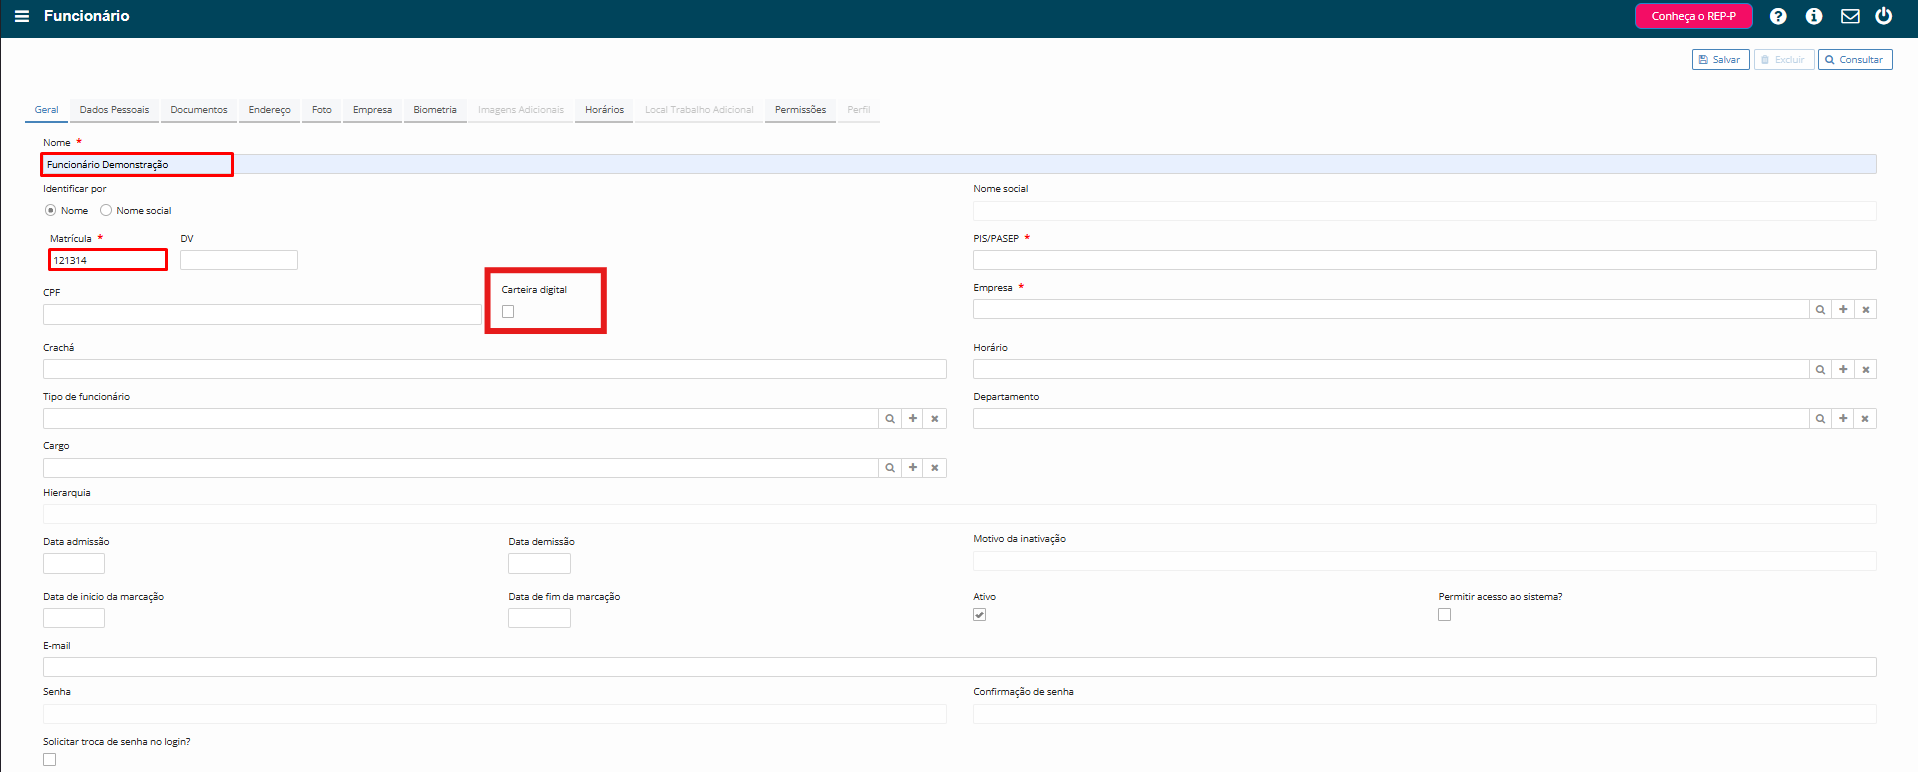Image resolution: width=1918 pixels, height=772 pixels.
Task: Add new Departamento with plus icon
Action: pos(1843,419)
